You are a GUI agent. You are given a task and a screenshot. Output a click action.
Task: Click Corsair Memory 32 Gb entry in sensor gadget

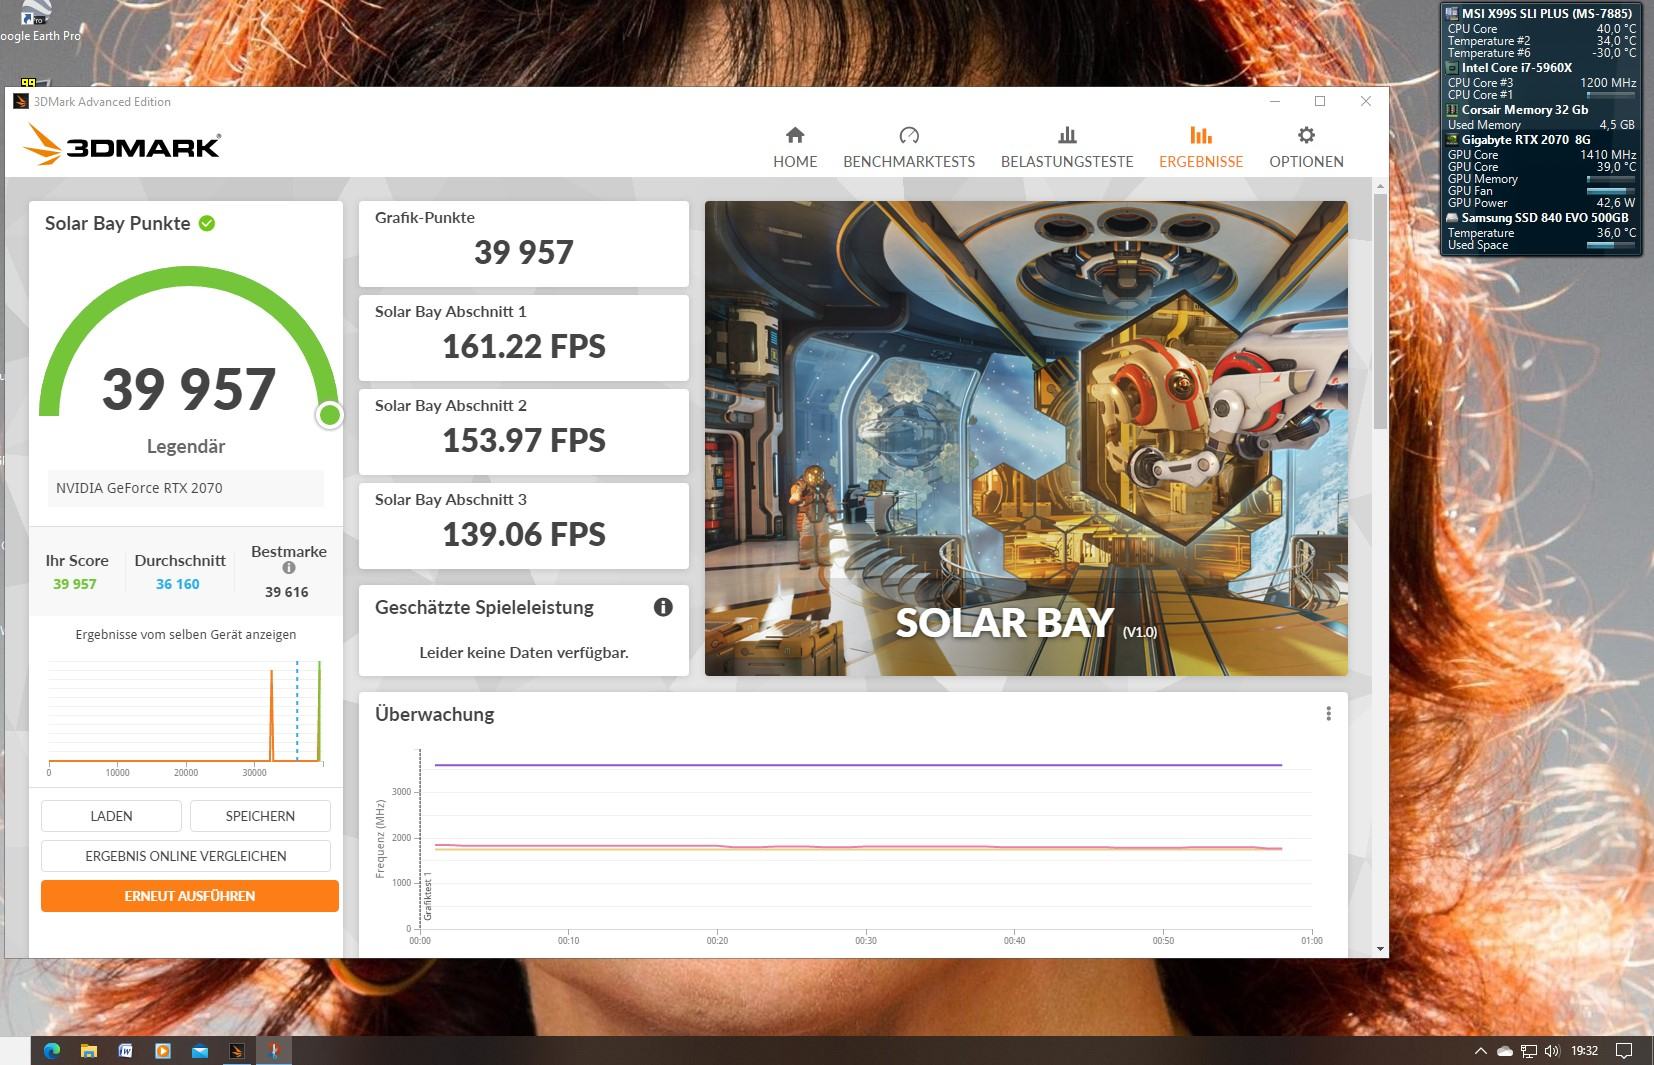1524,110
